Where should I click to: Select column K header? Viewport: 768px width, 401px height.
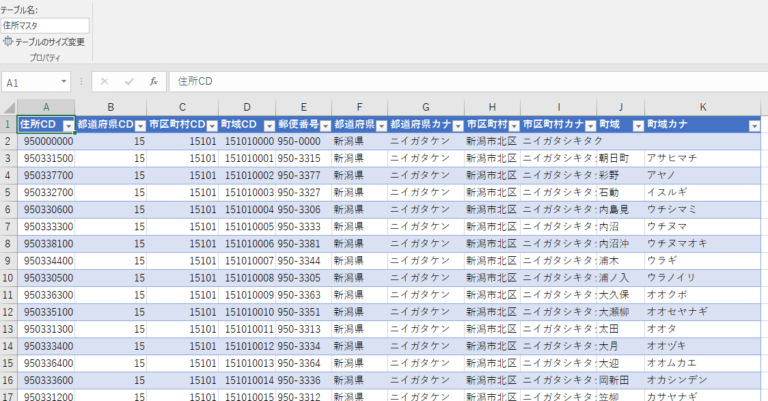pyautogui.click(x=703, y=107)
